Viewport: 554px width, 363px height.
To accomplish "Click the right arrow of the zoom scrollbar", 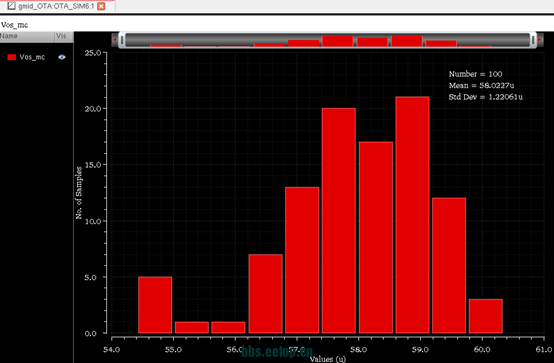I will pyautogui.click(x=540, y=40).
